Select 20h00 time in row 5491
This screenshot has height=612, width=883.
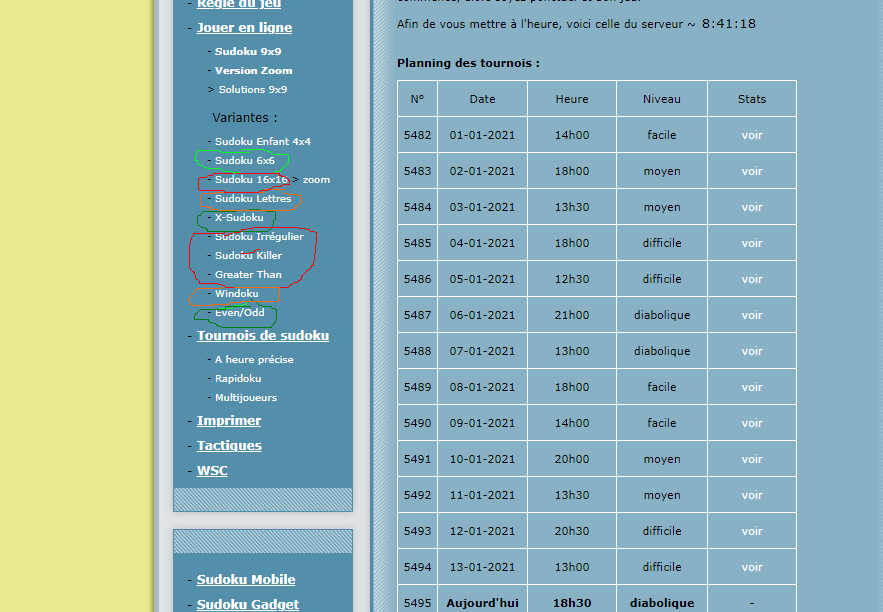572,459
